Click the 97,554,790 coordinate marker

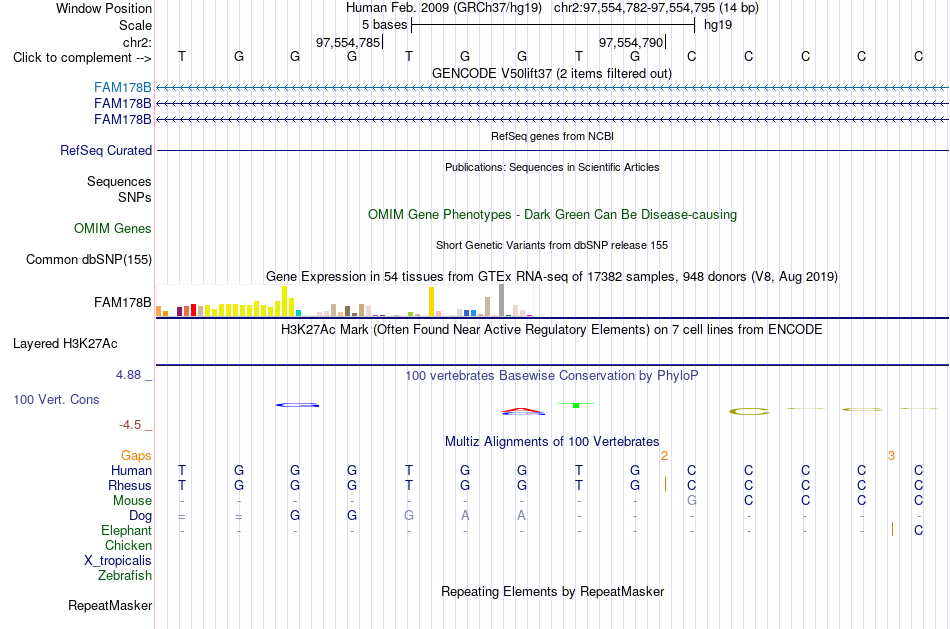tap(631, 42)
